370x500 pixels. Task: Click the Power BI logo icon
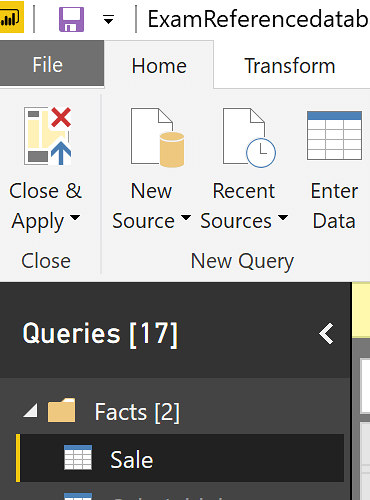pos(11,17)
